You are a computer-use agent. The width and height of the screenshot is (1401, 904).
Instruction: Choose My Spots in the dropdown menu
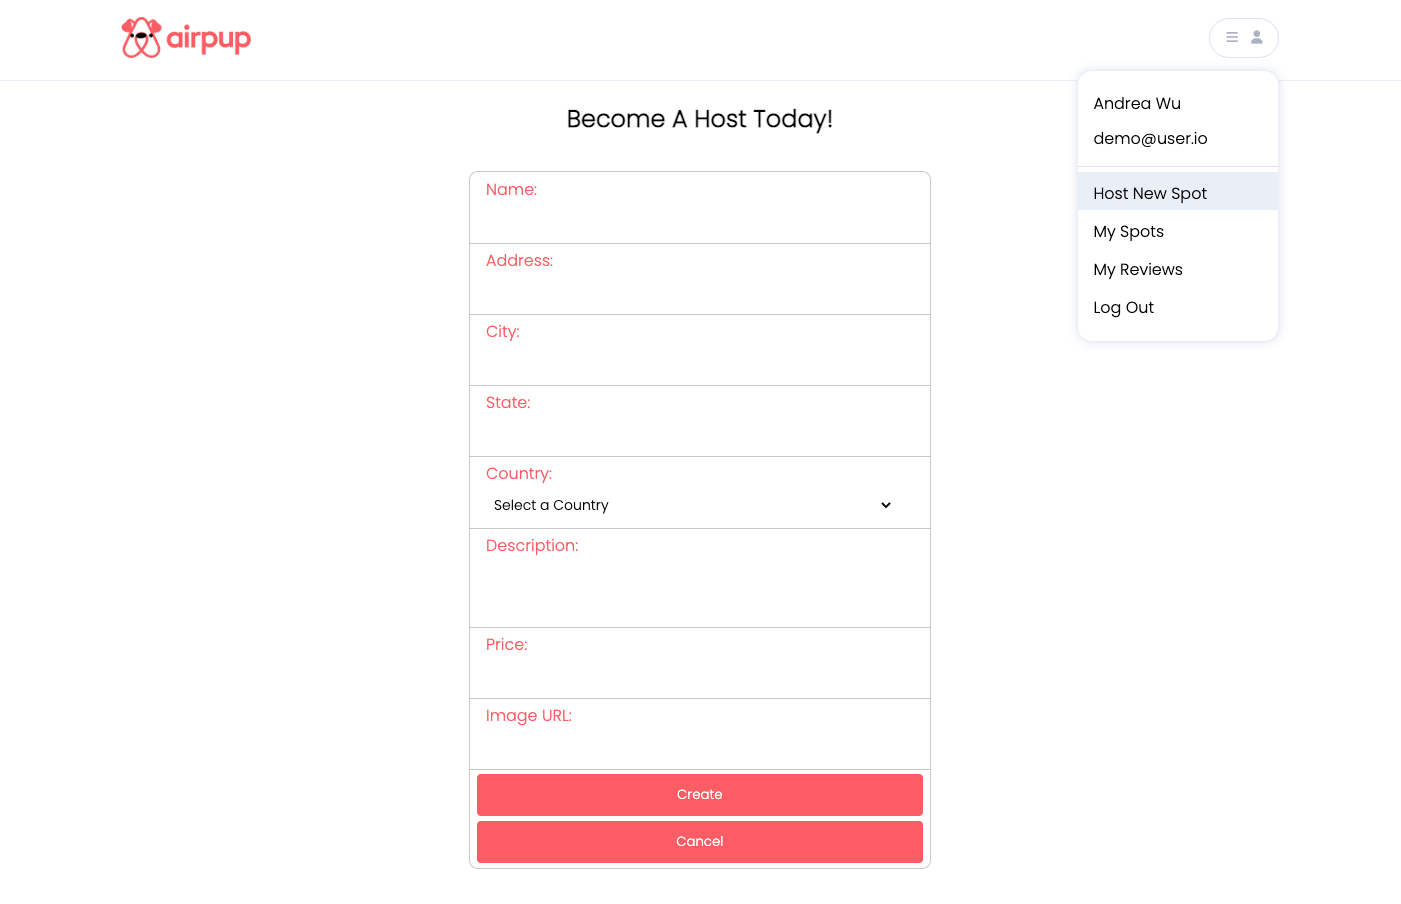1128,231
